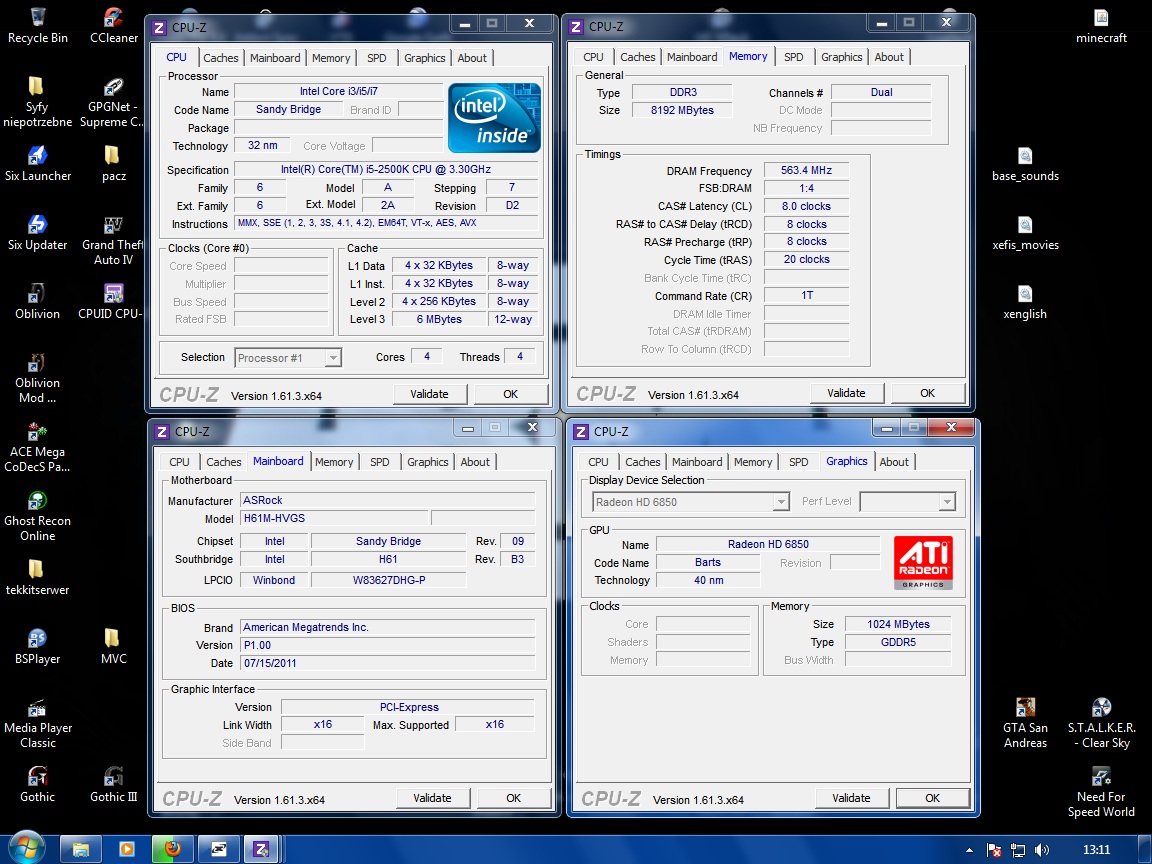Image resolution: width=1152 pixels, height=864 pixels.
Task: Select CPU tab in Graphics window
Action: (598, 462)
